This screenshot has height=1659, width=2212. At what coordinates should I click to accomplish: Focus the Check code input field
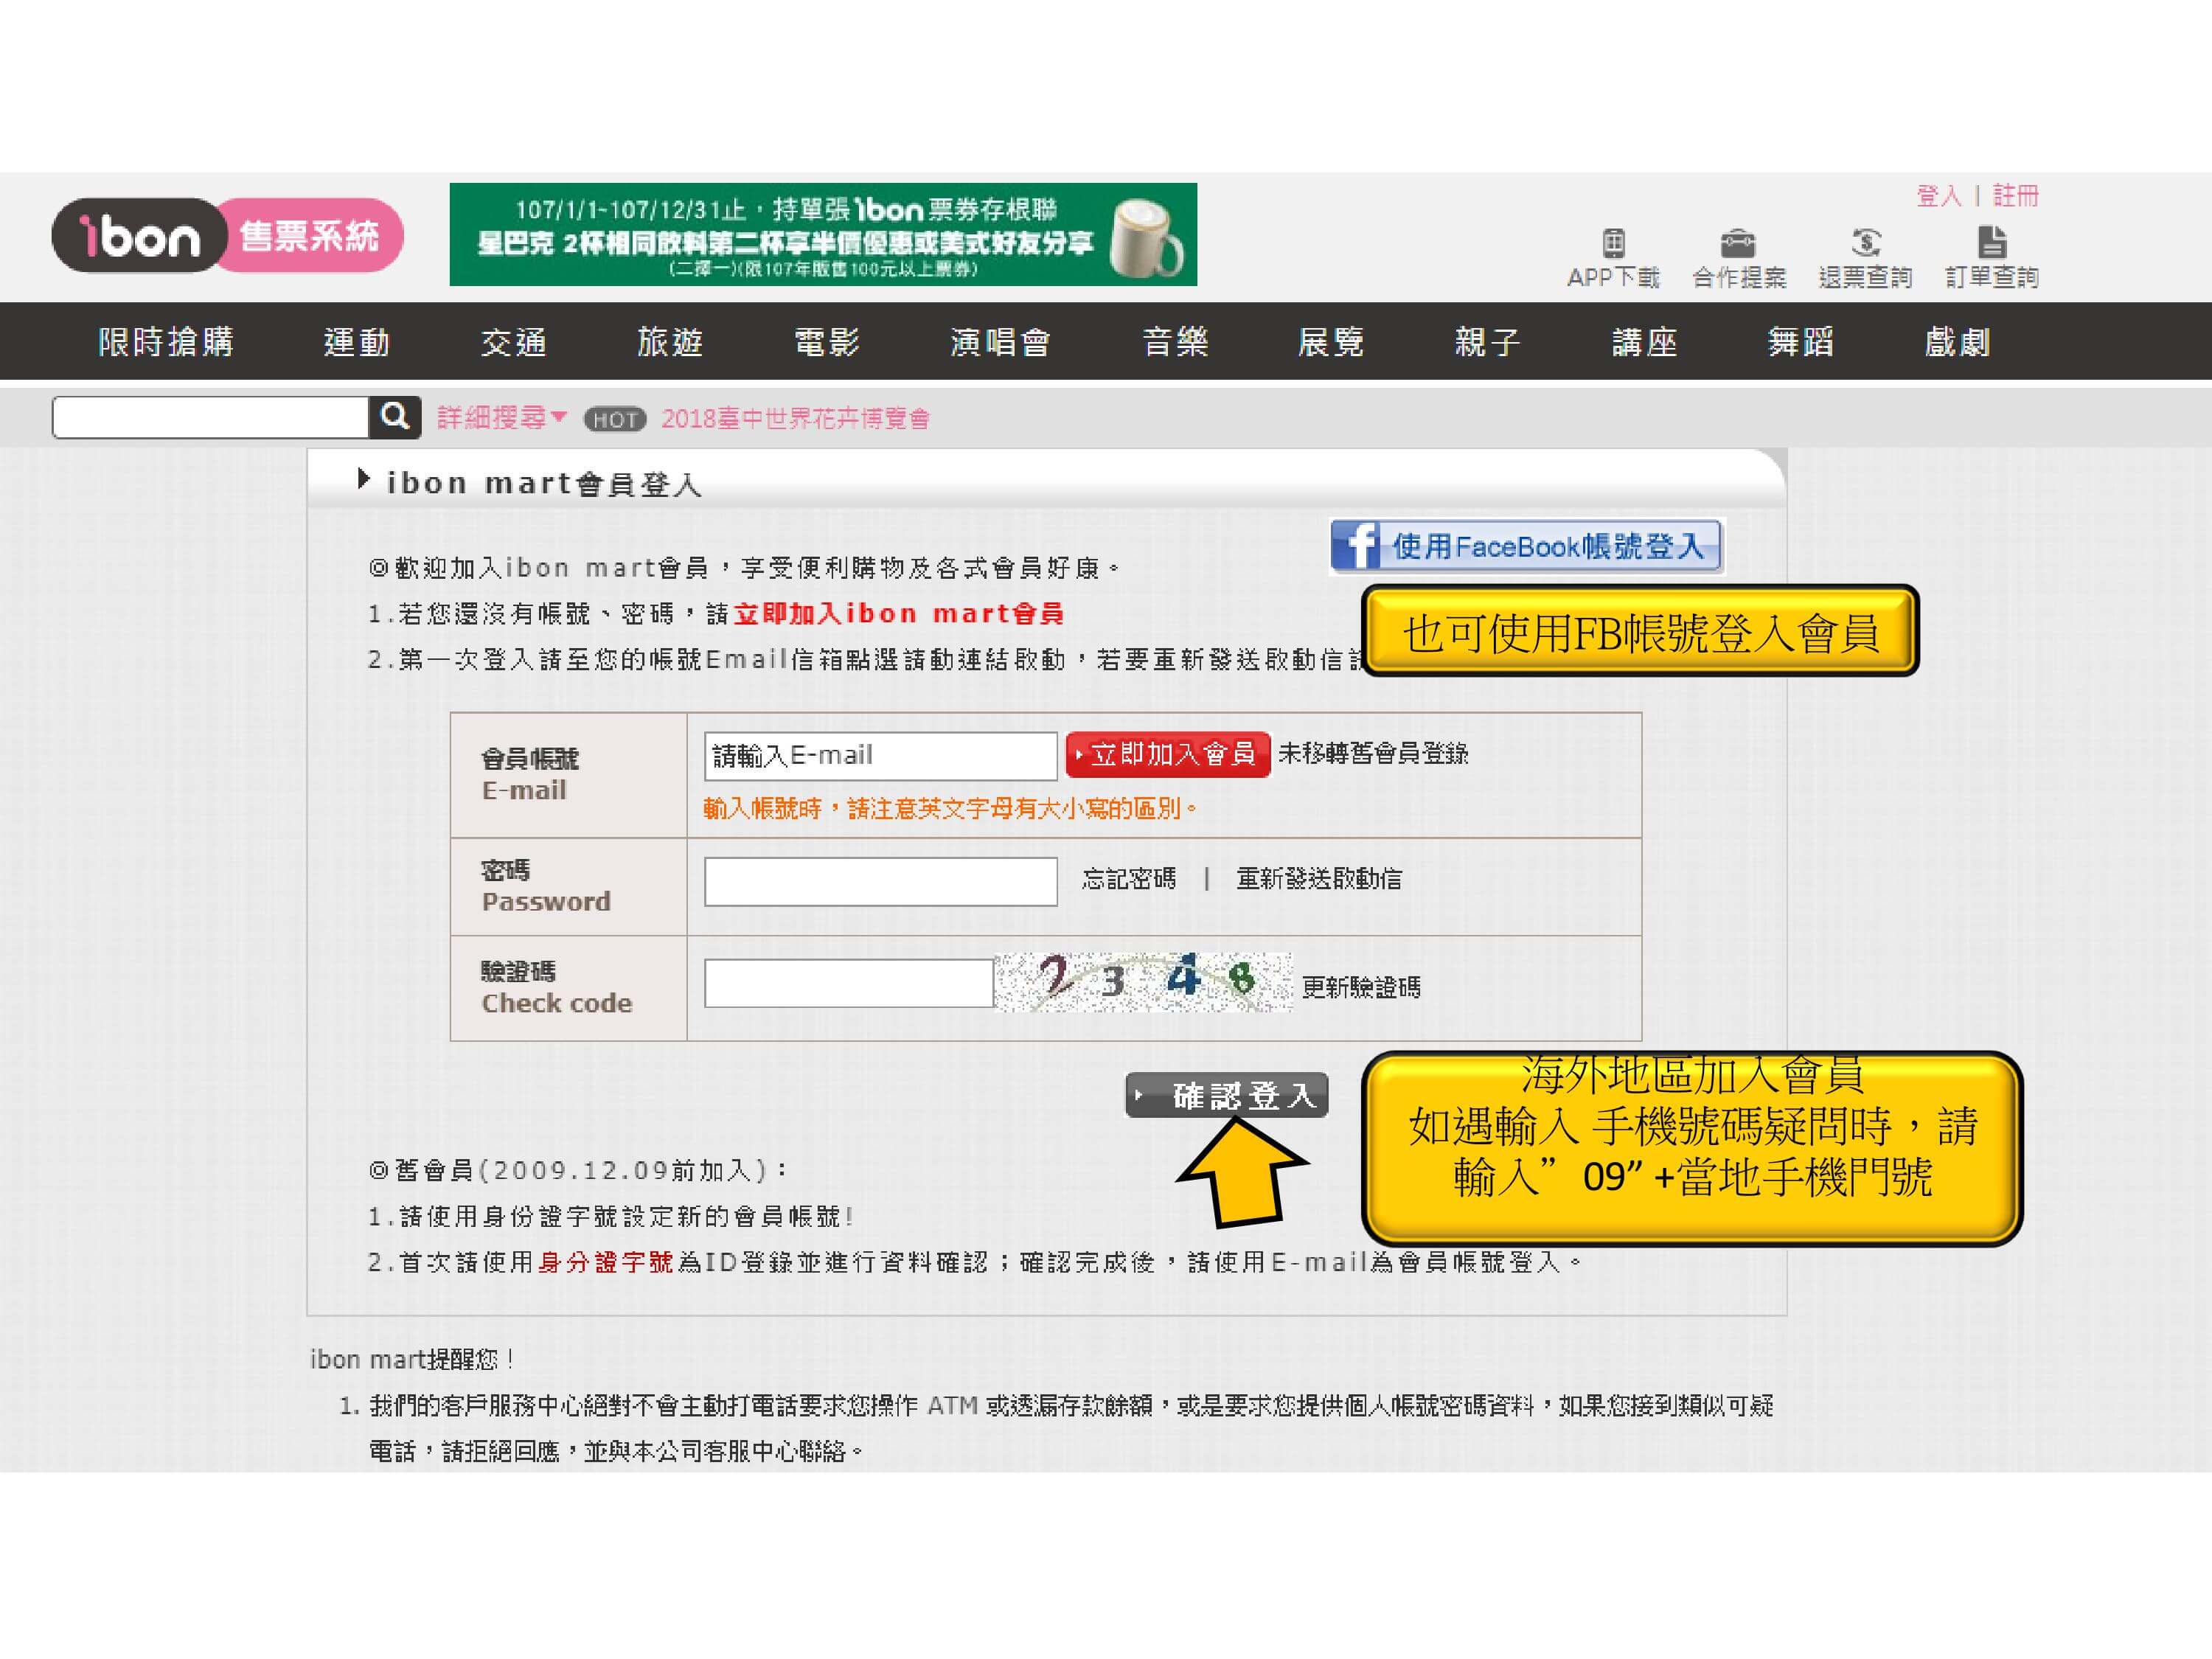pos(848,983)
